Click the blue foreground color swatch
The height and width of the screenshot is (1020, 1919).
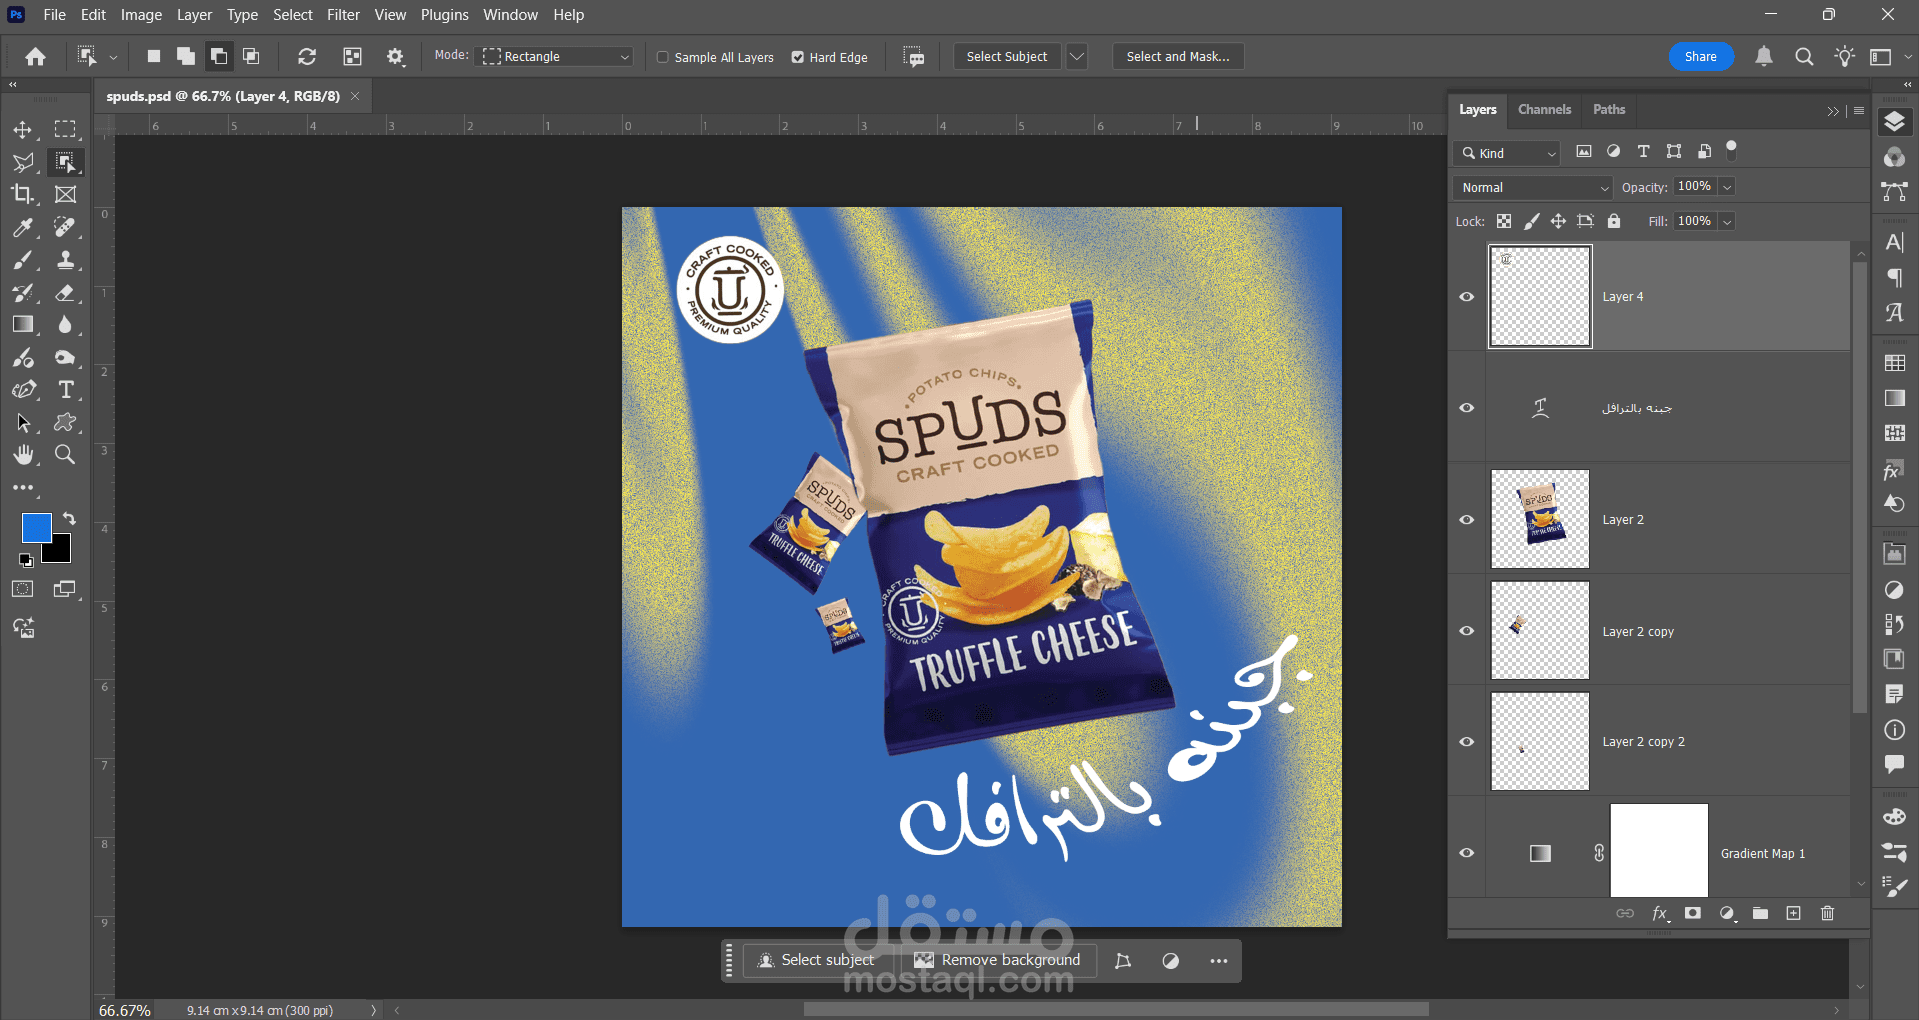[36, 527]
